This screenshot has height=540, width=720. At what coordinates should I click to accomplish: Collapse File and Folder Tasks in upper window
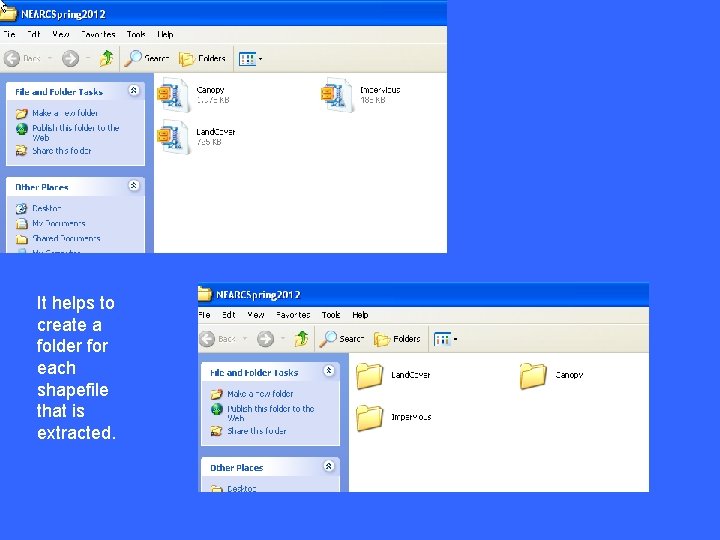coord(134,90)
